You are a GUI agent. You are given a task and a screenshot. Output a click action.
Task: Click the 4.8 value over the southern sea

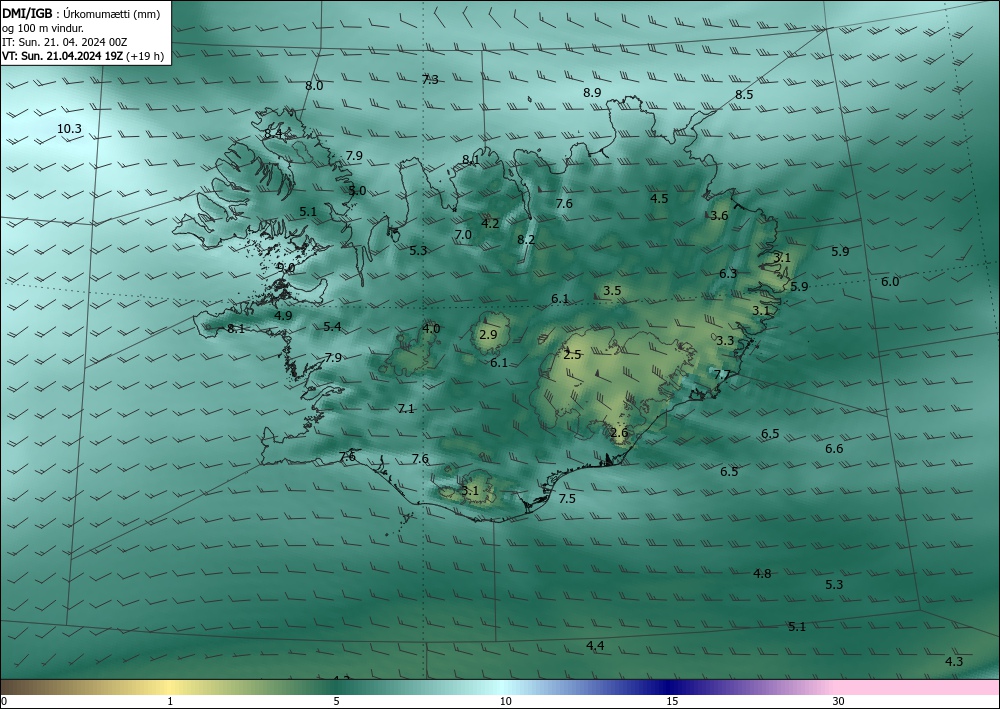pyautogui.click(x=761, y=574)
